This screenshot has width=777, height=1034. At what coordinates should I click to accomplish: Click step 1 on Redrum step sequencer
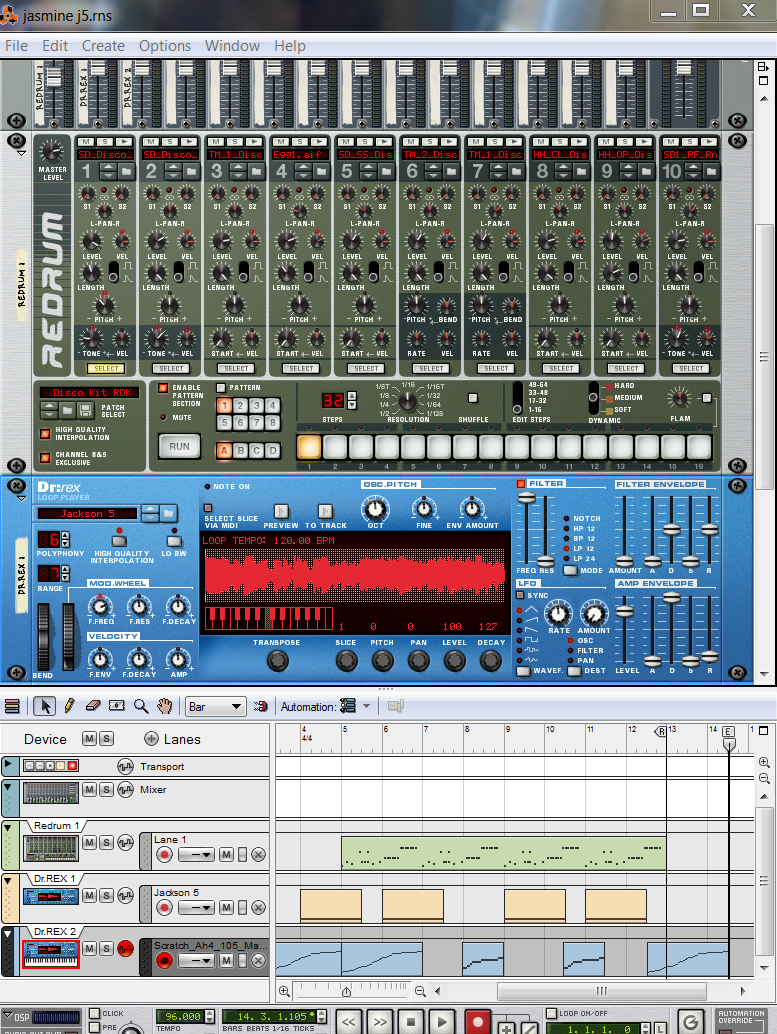(x=309, y=446)
